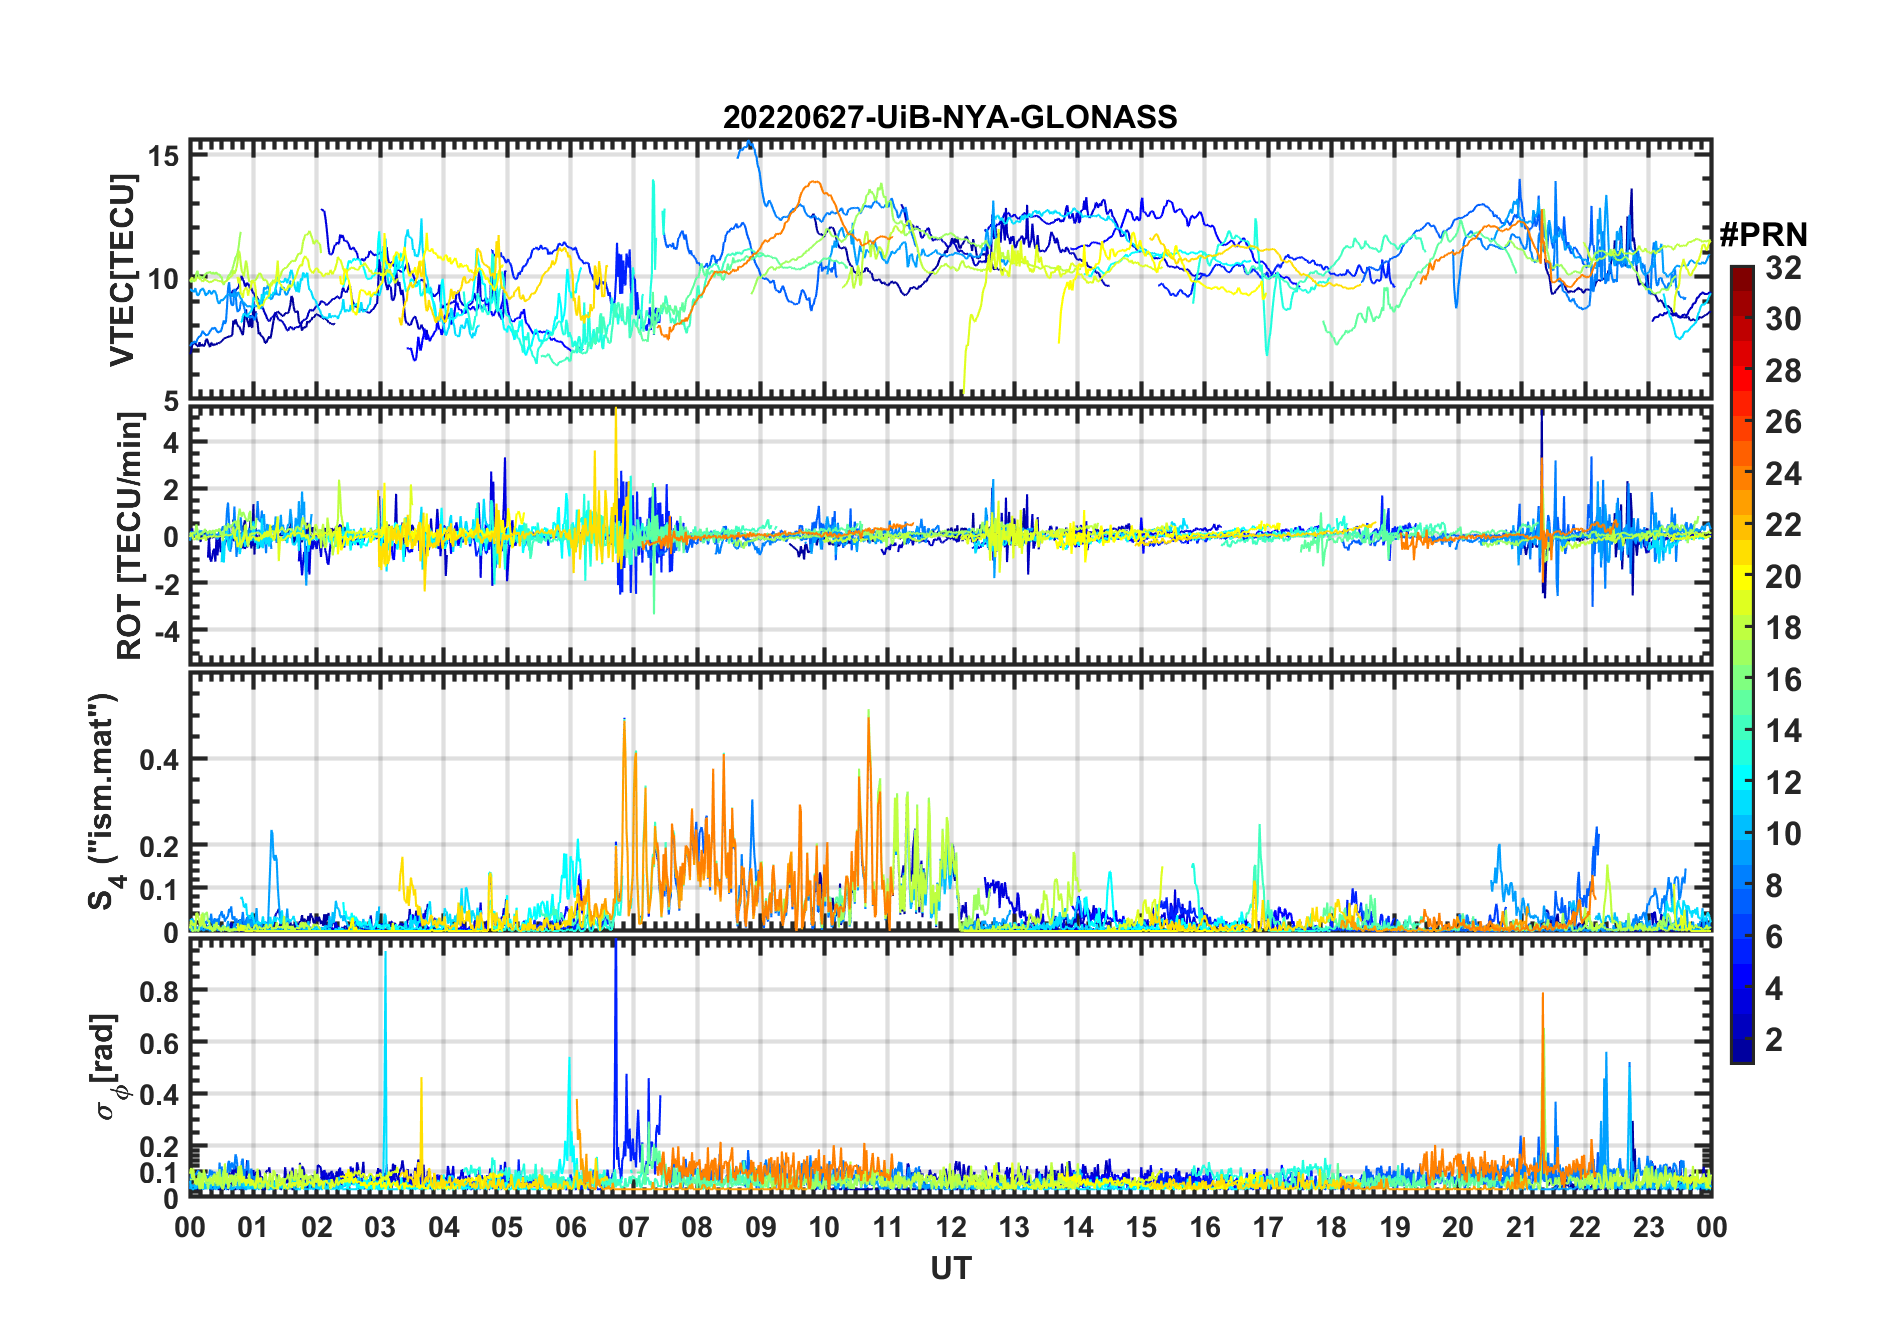Click colorbar tick label "8"
This screenshot has width=1902, height=1330.
pyautogui.click(x=1774, y=886)
